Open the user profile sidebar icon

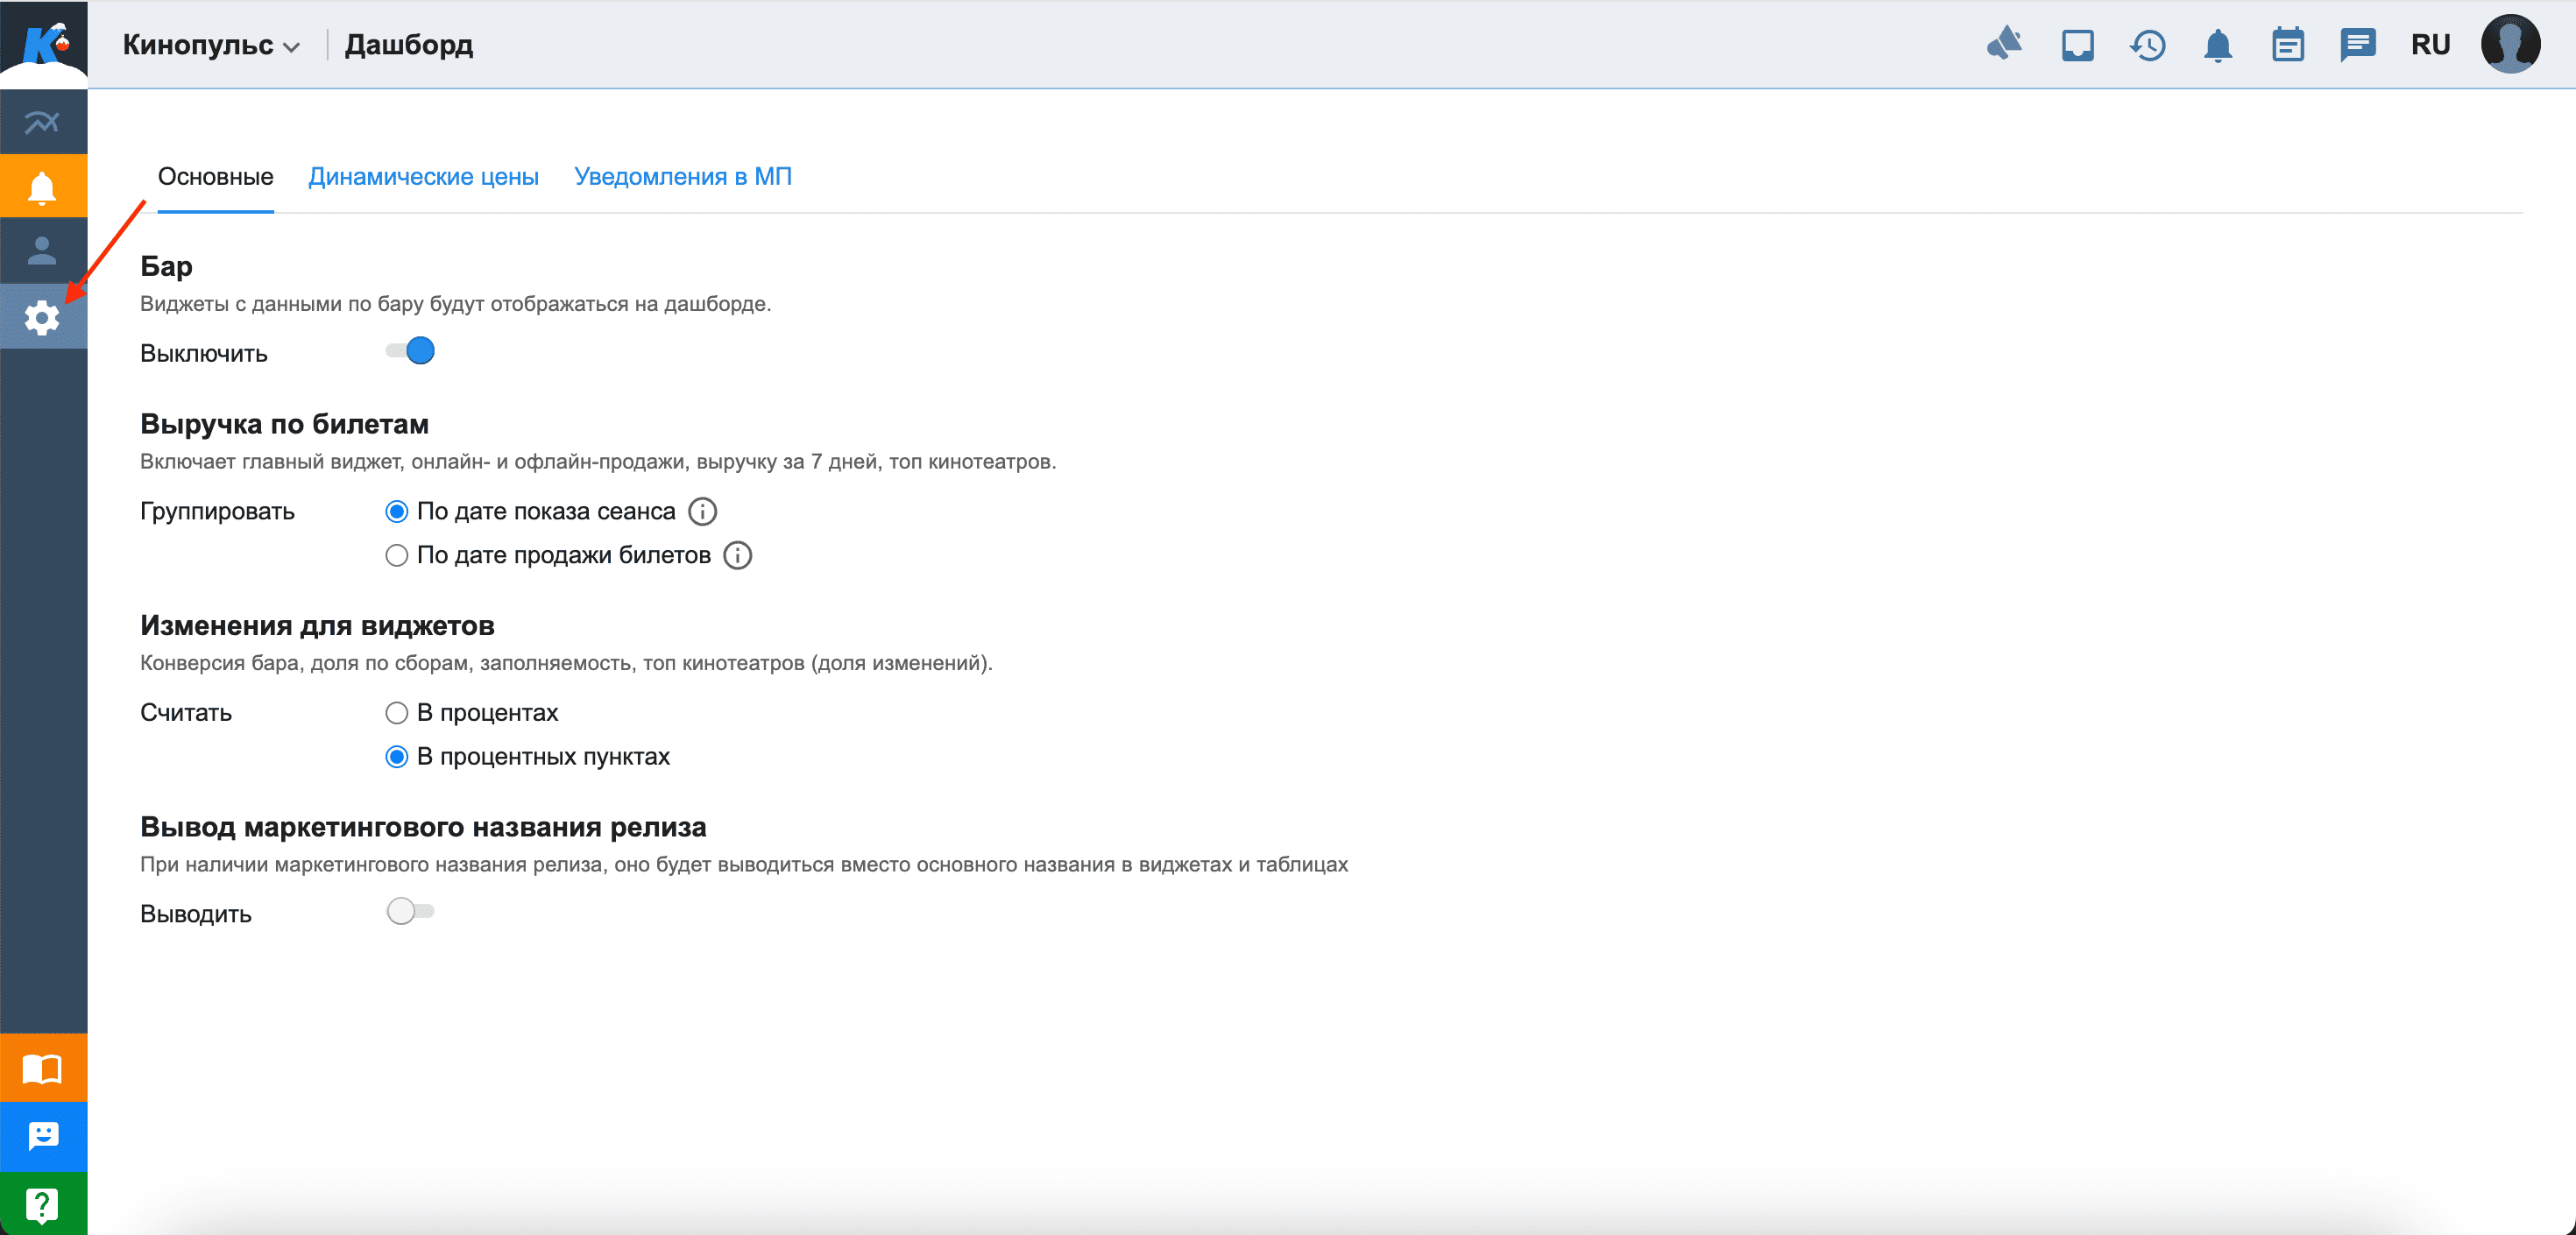point(42,250)
